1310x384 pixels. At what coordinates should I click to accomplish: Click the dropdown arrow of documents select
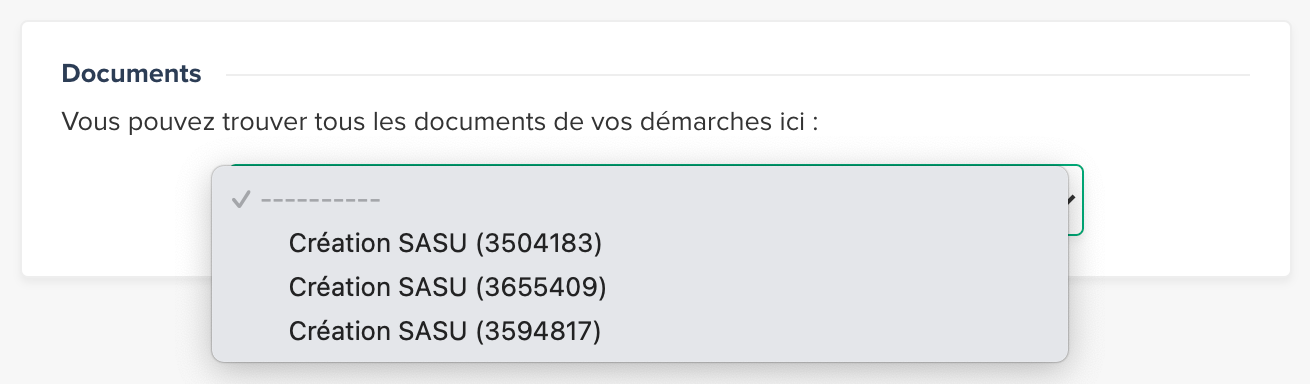coord(1072,199)
